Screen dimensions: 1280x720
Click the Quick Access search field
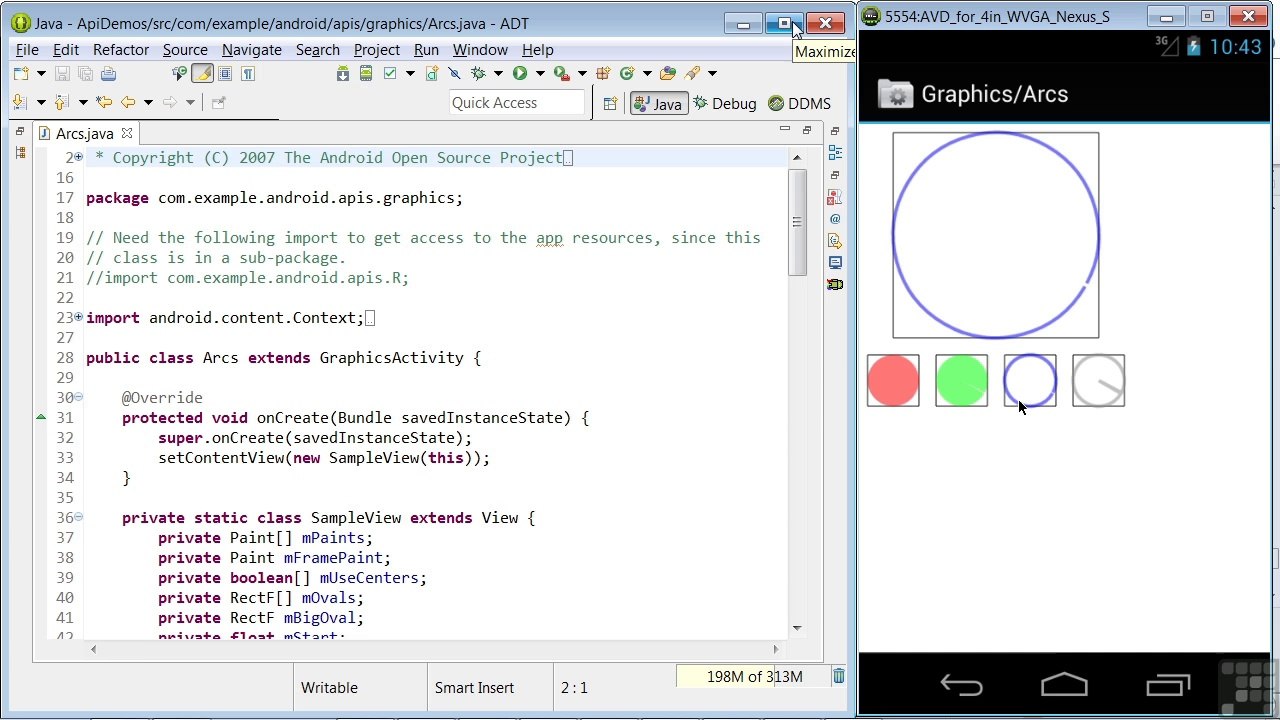tap(517, 103)
